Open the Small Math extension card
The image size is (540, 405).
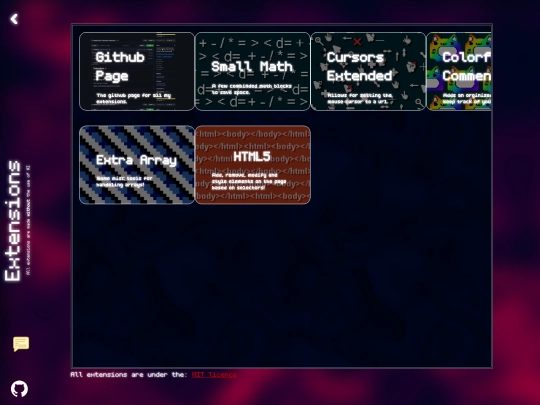(252, 71)
